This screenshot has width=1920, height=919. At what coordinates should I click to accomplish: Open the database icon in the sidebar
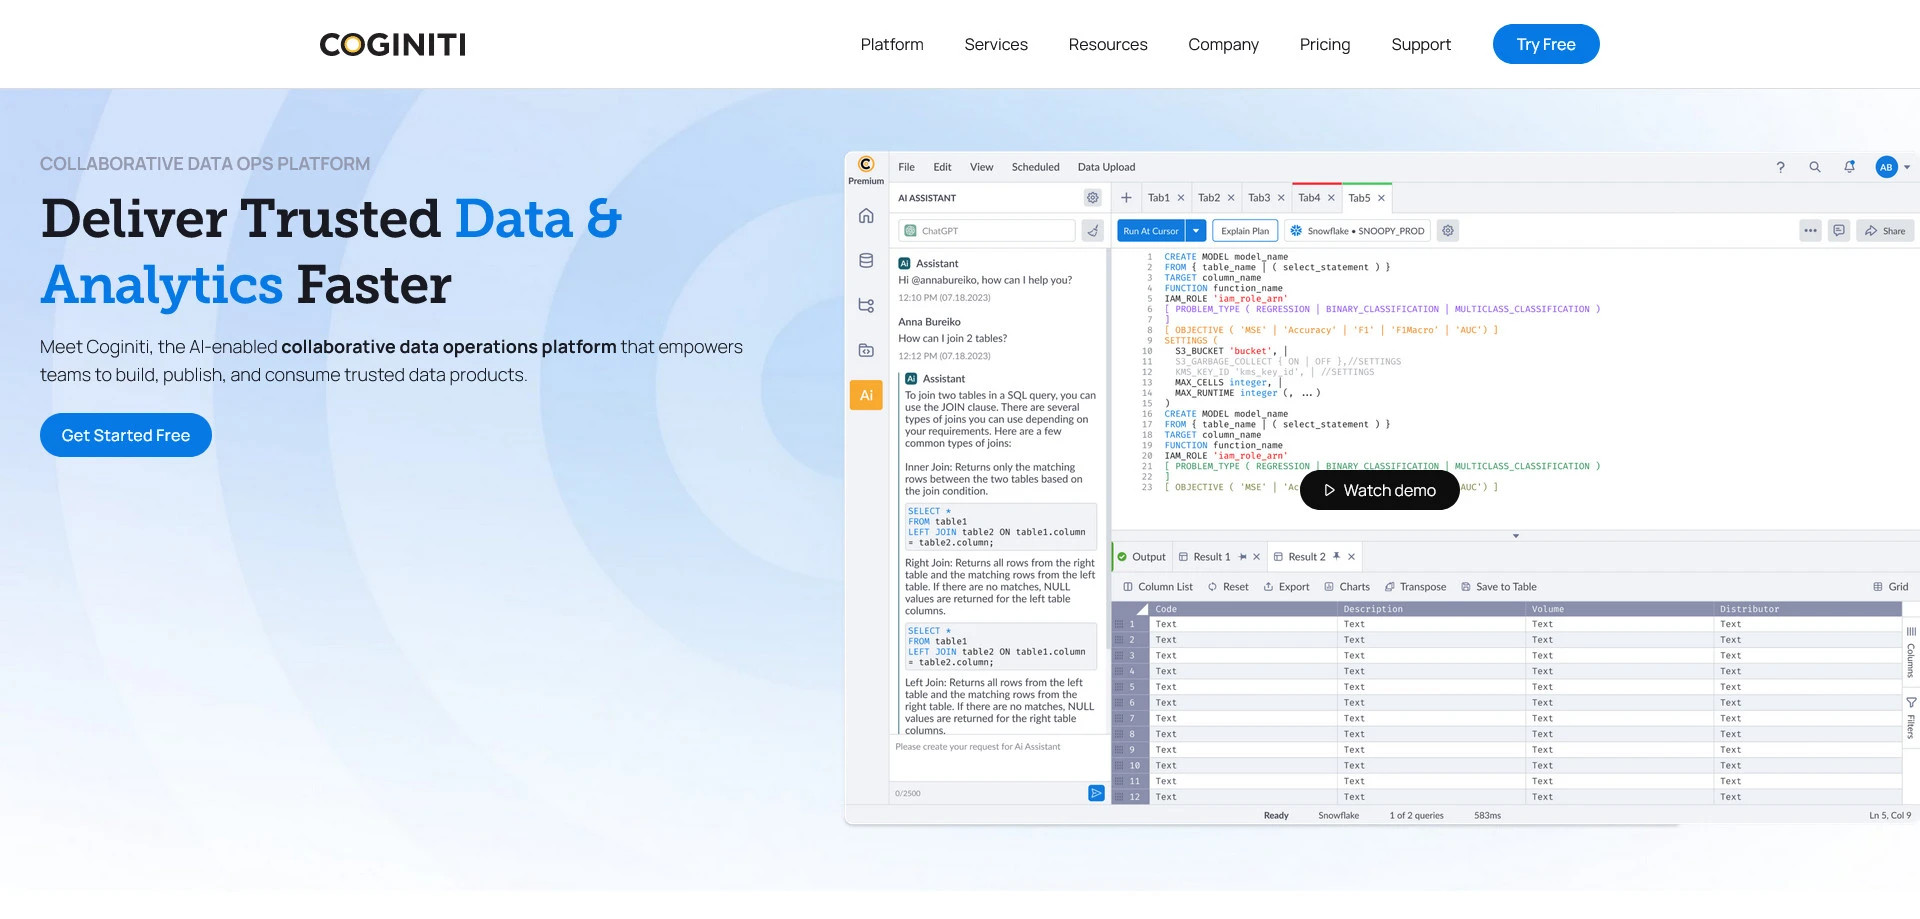click(866, 261)
